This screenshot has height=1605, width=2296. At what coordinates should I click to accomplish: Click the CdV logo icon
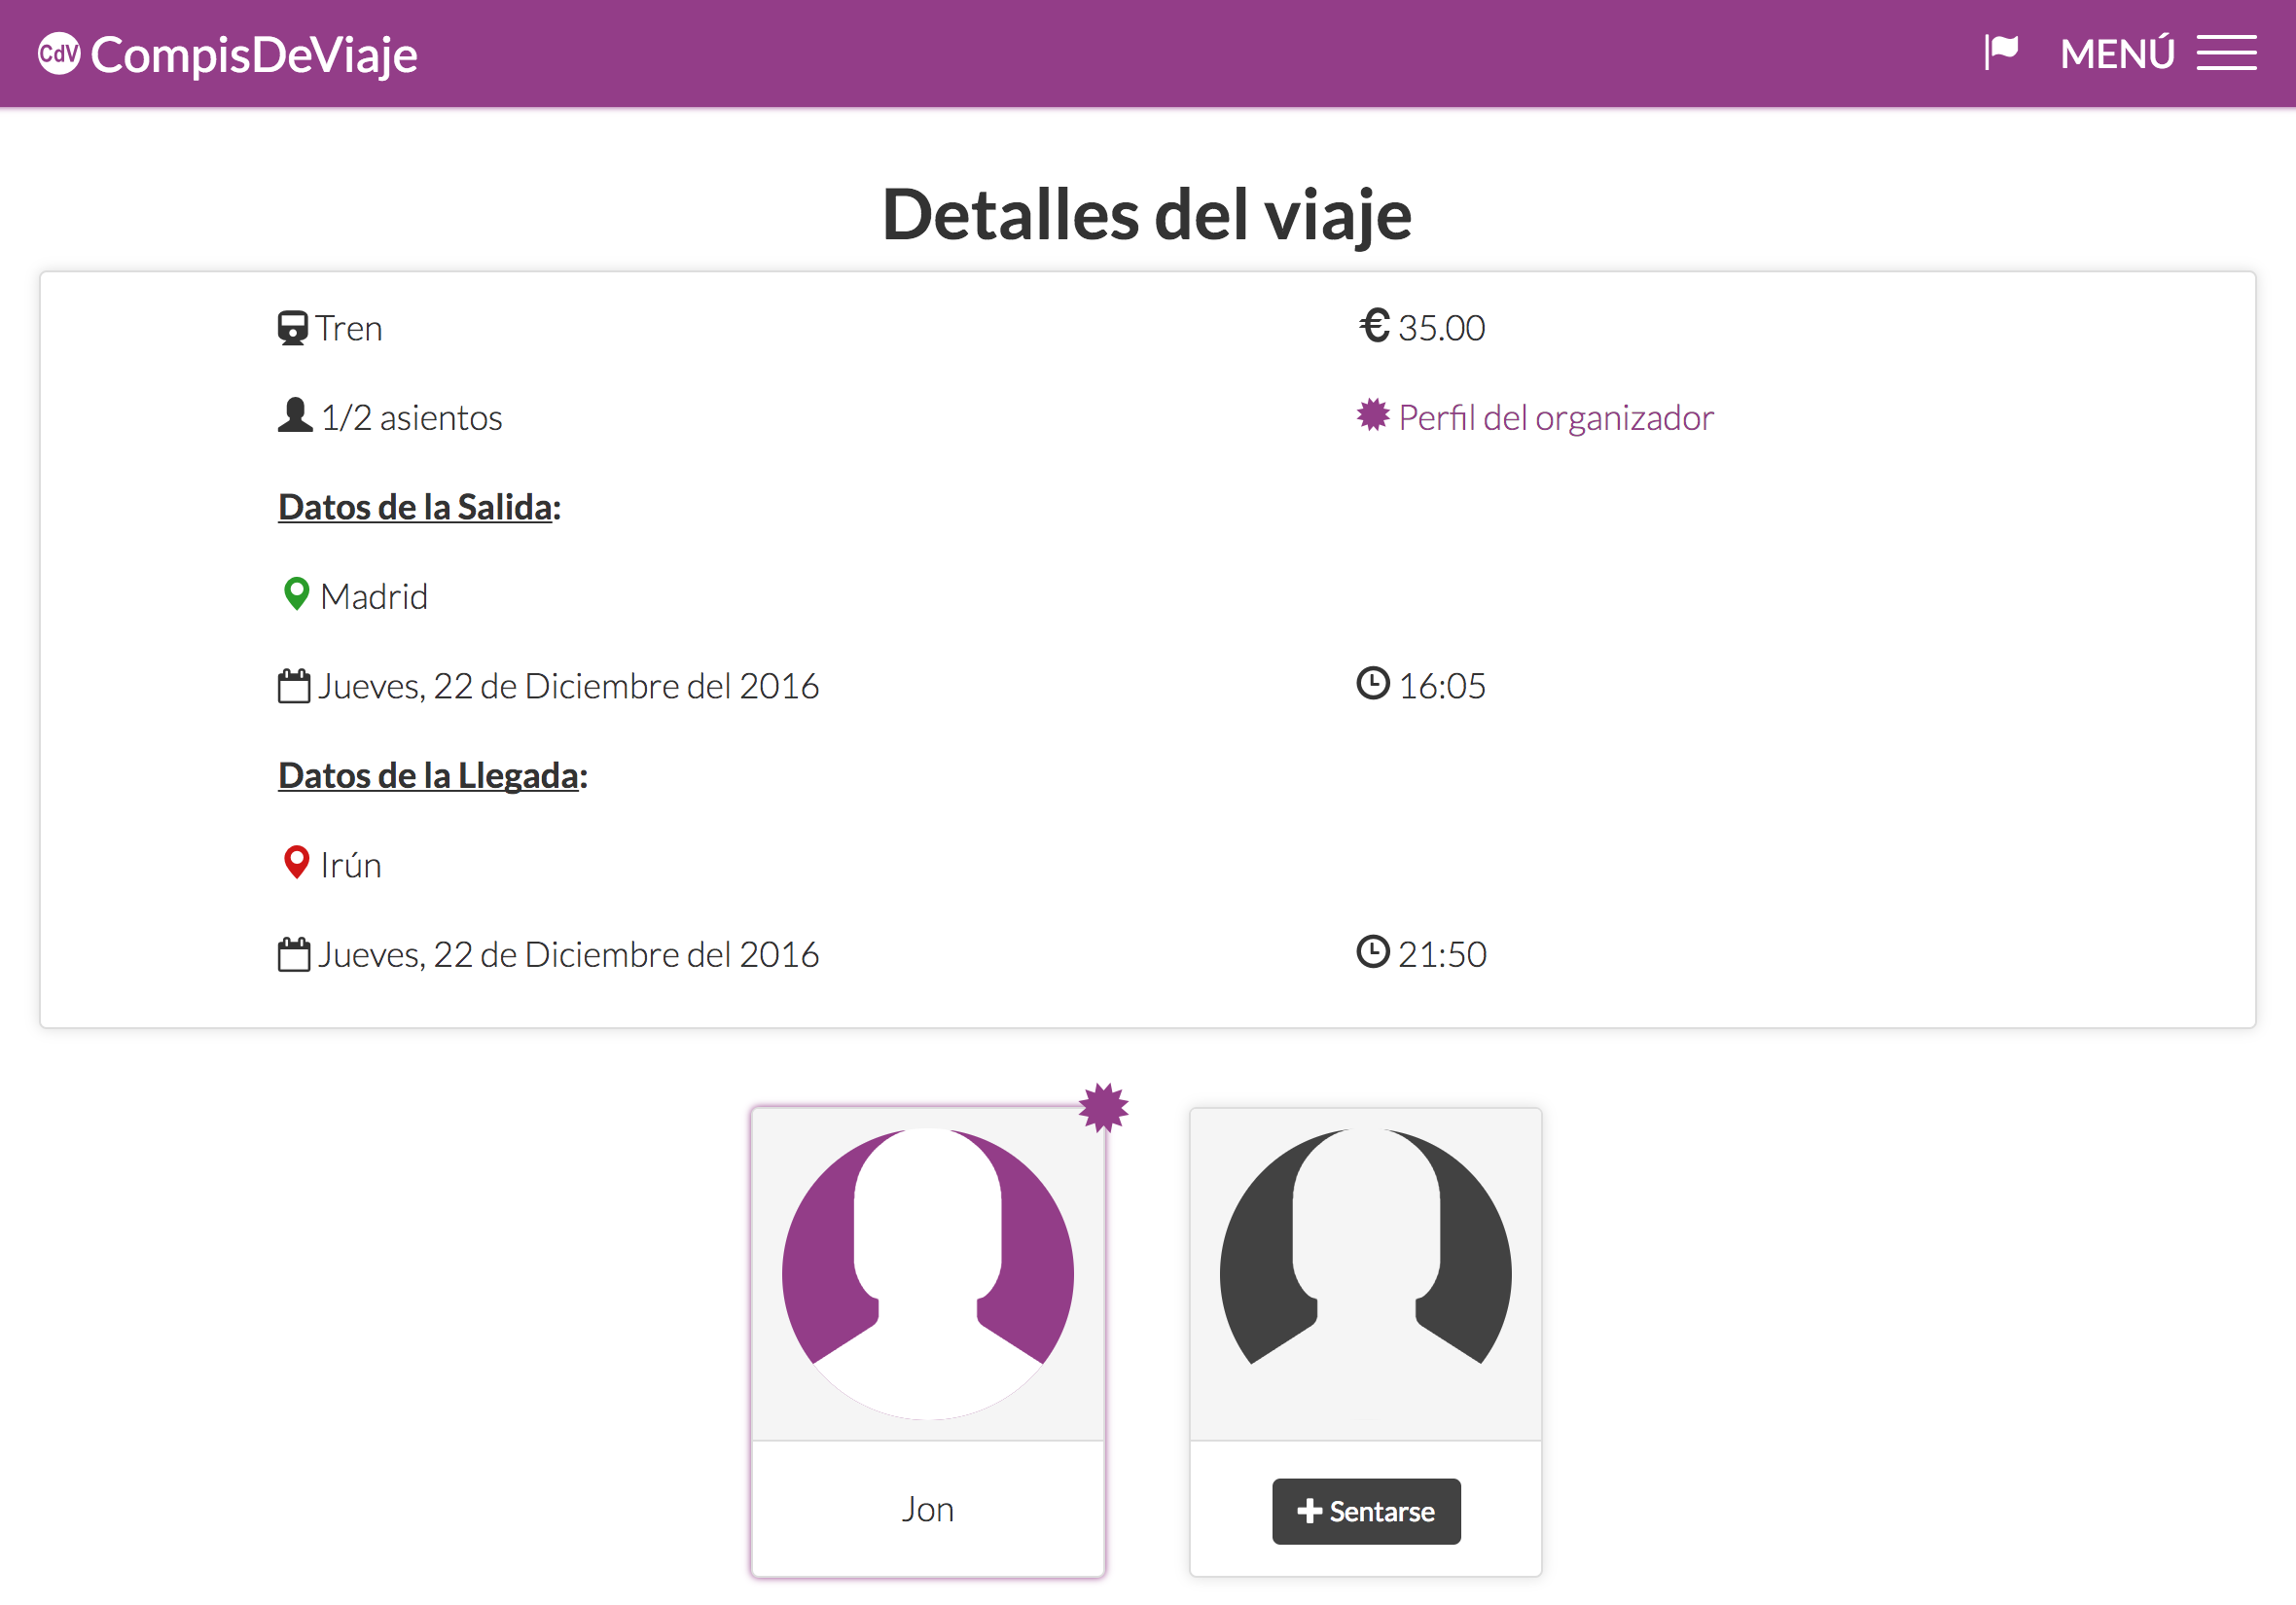[x=59, y=54]
